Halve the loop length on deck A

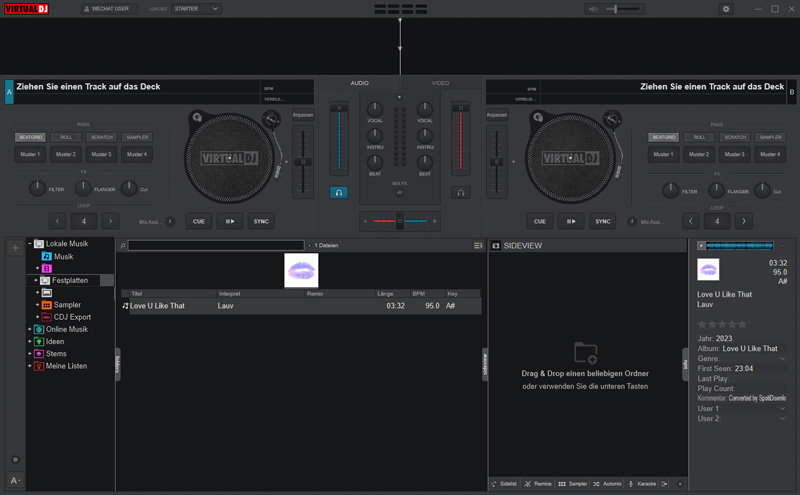pyautogui.click(x=58, y=221)
